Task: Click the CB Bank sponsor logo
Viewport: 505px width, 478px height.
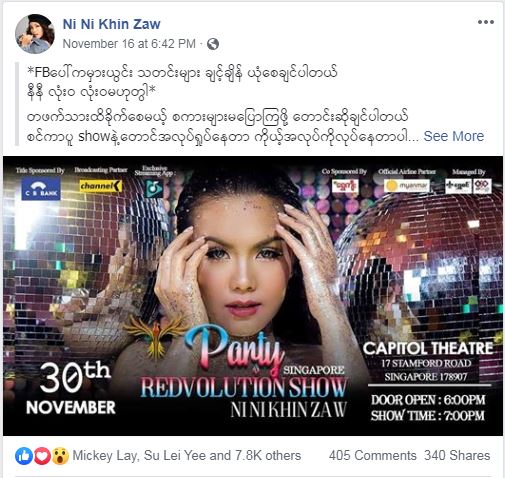Action: 41,188
